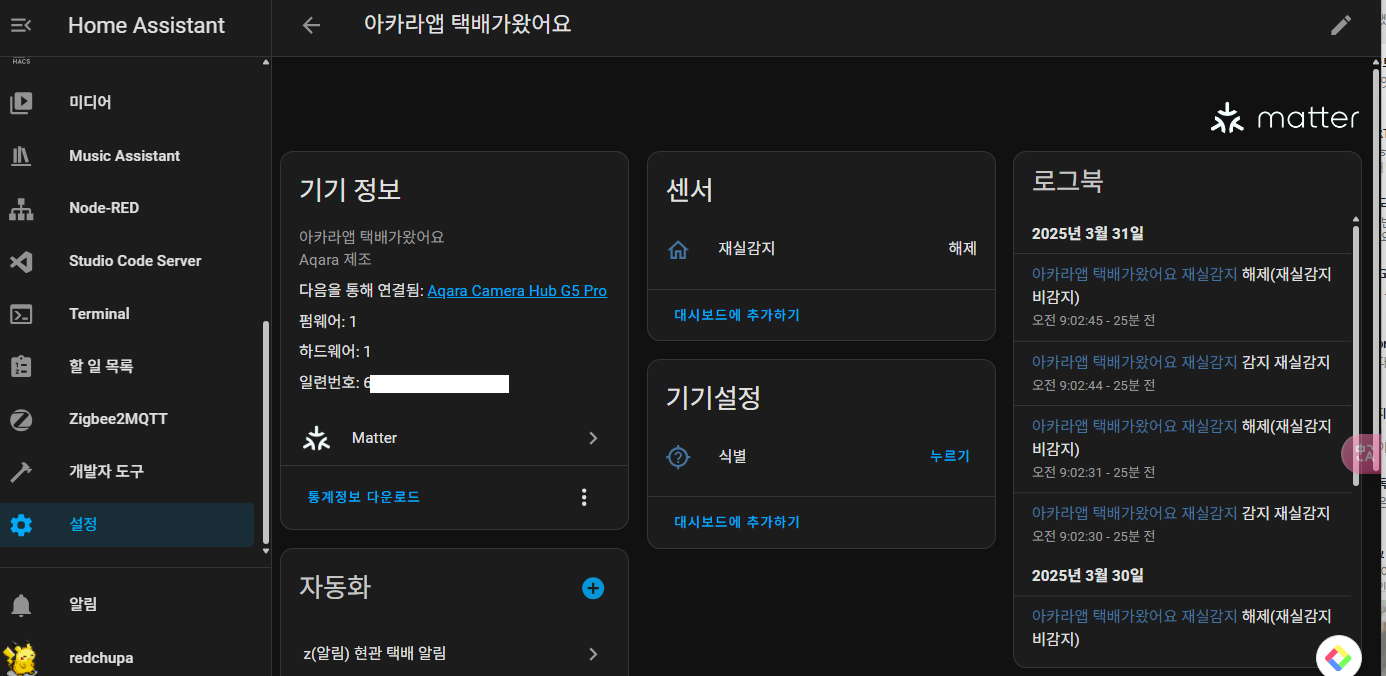The image size is (1386, 676).
Task: Open the 알림 bell icon
Action: (x=21, y=604)
